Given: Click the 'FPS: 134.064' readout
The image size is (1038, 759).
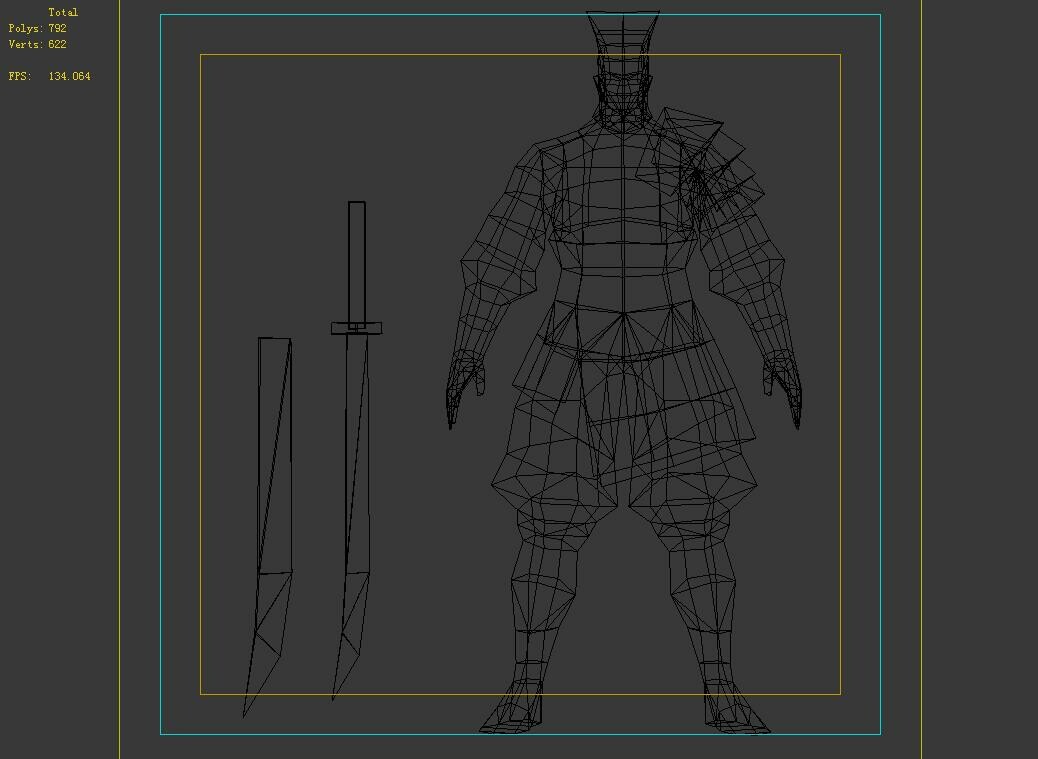Looking at the screenshot, I should click(x=50, y=76).
